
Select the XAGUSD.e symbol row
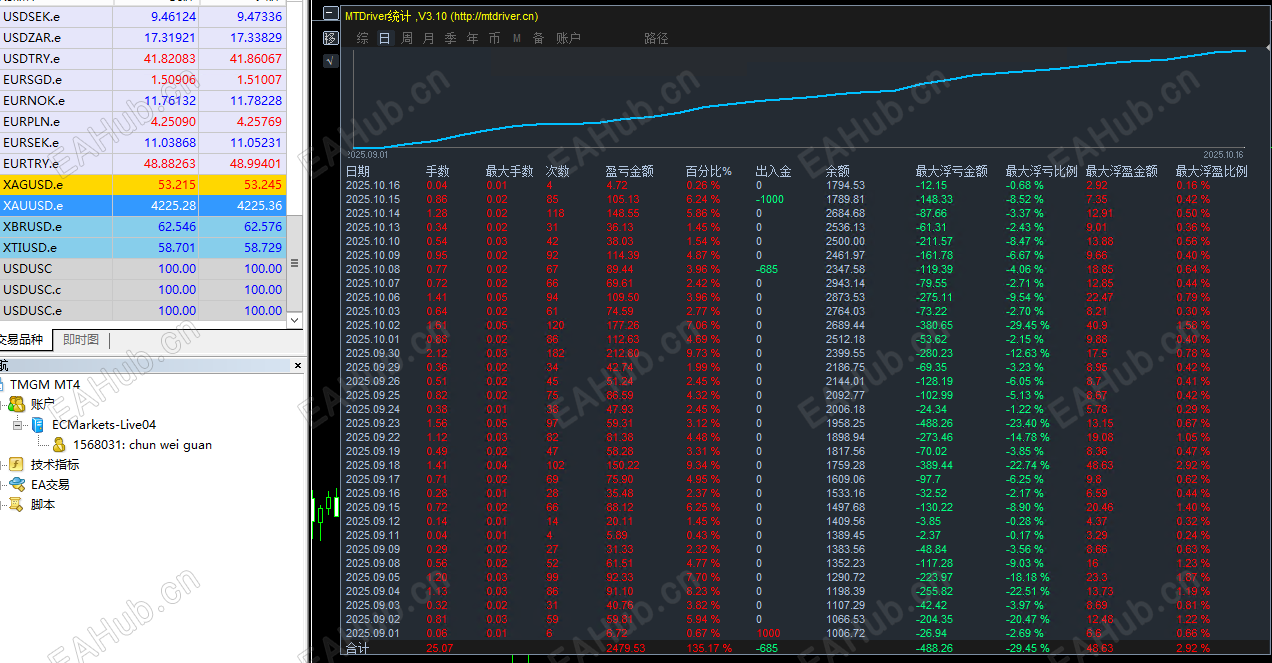point(143,184)
